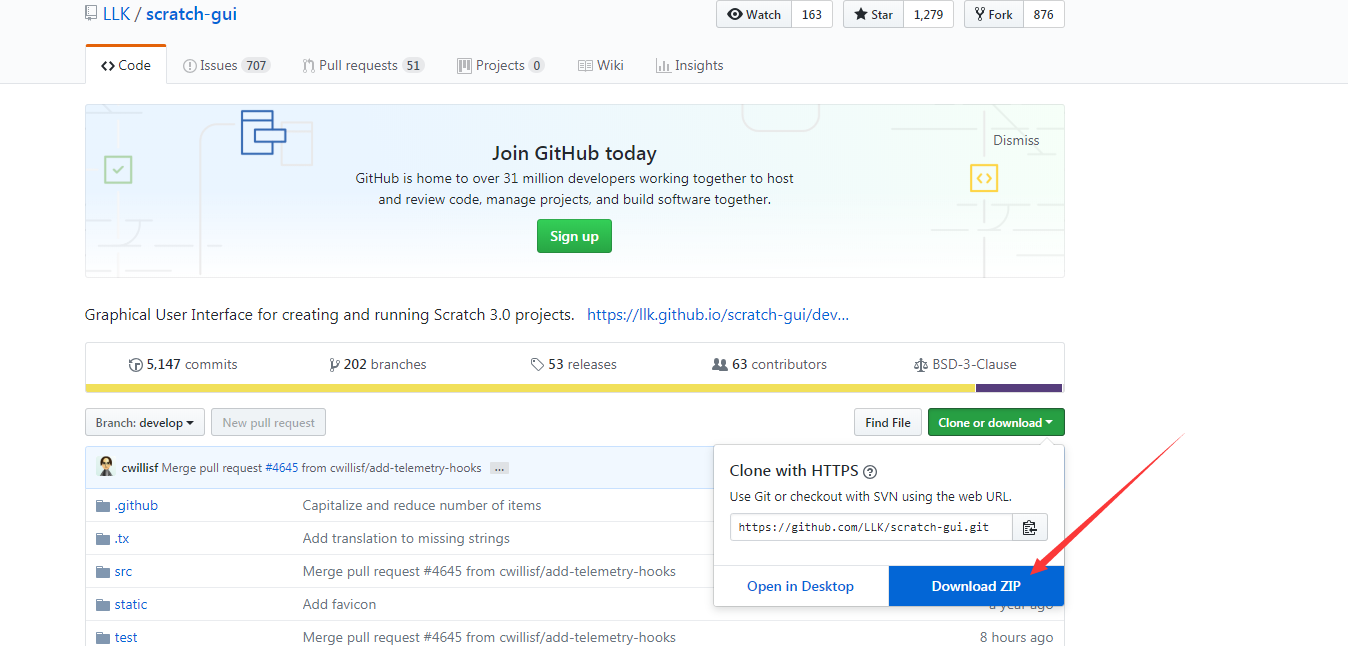Click Open in Desktop
1348x646 pixels.
click(x=800, y=586)
